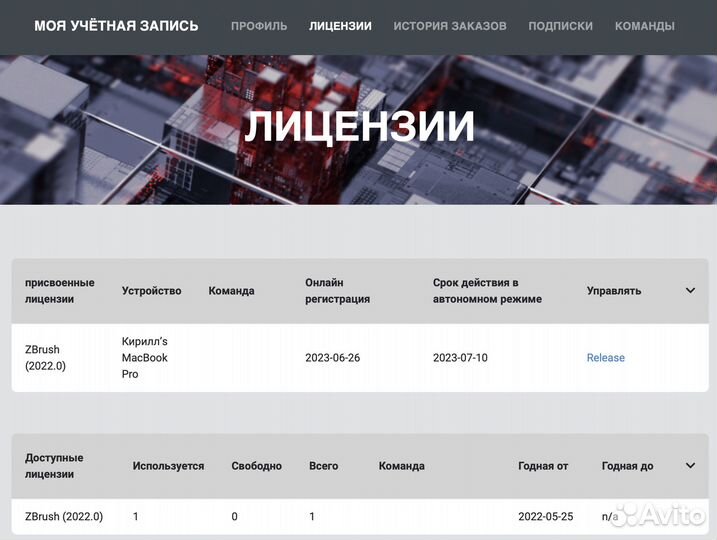Click the 2022-05-25 valid-from date
The image size is (717, 540).
click(x=544, y=517)
